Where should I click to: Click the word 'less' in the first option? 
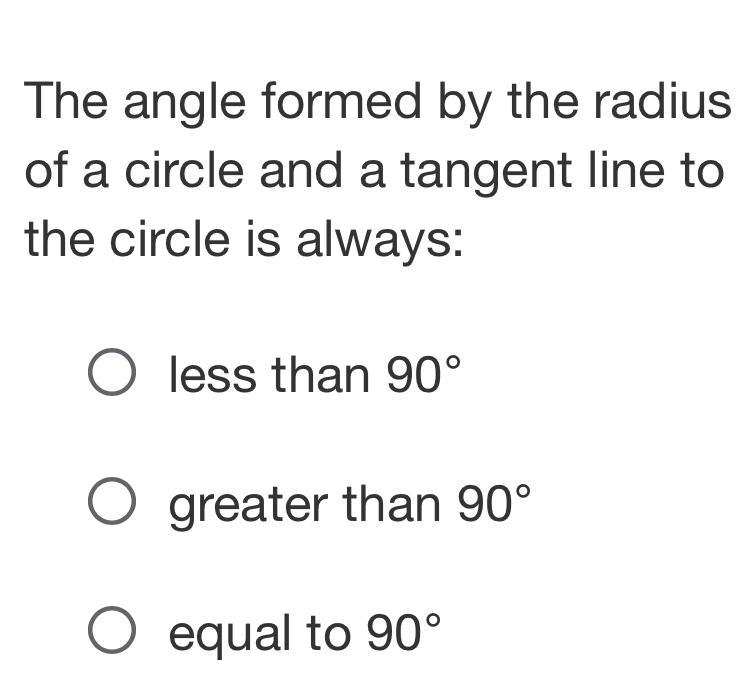(x=213, y=375)
